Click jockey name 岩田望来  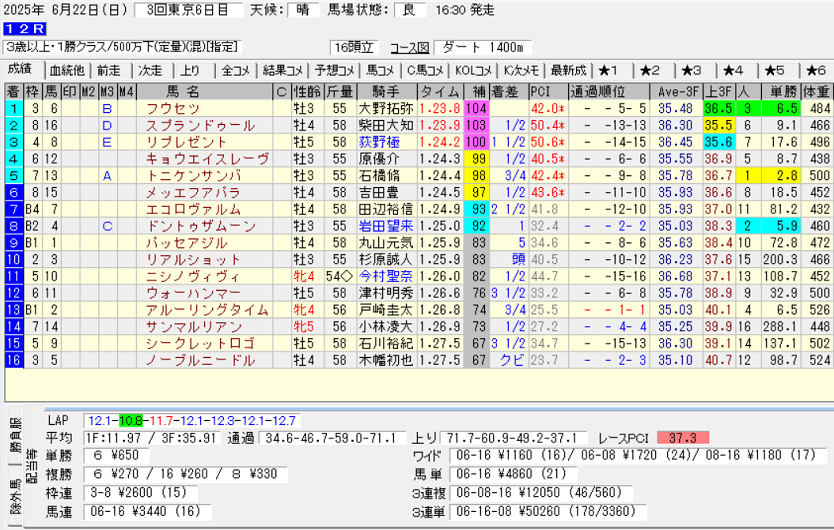385,227
